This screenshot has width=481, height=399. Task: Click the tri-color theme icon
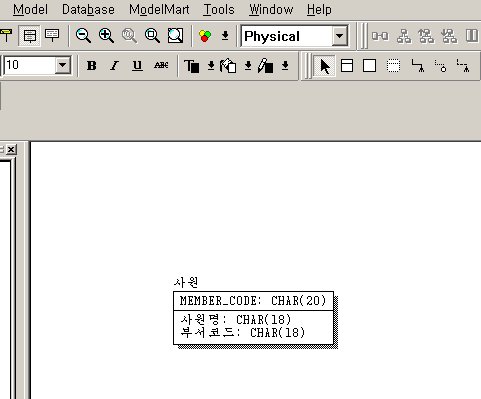[x=205, y=36]
